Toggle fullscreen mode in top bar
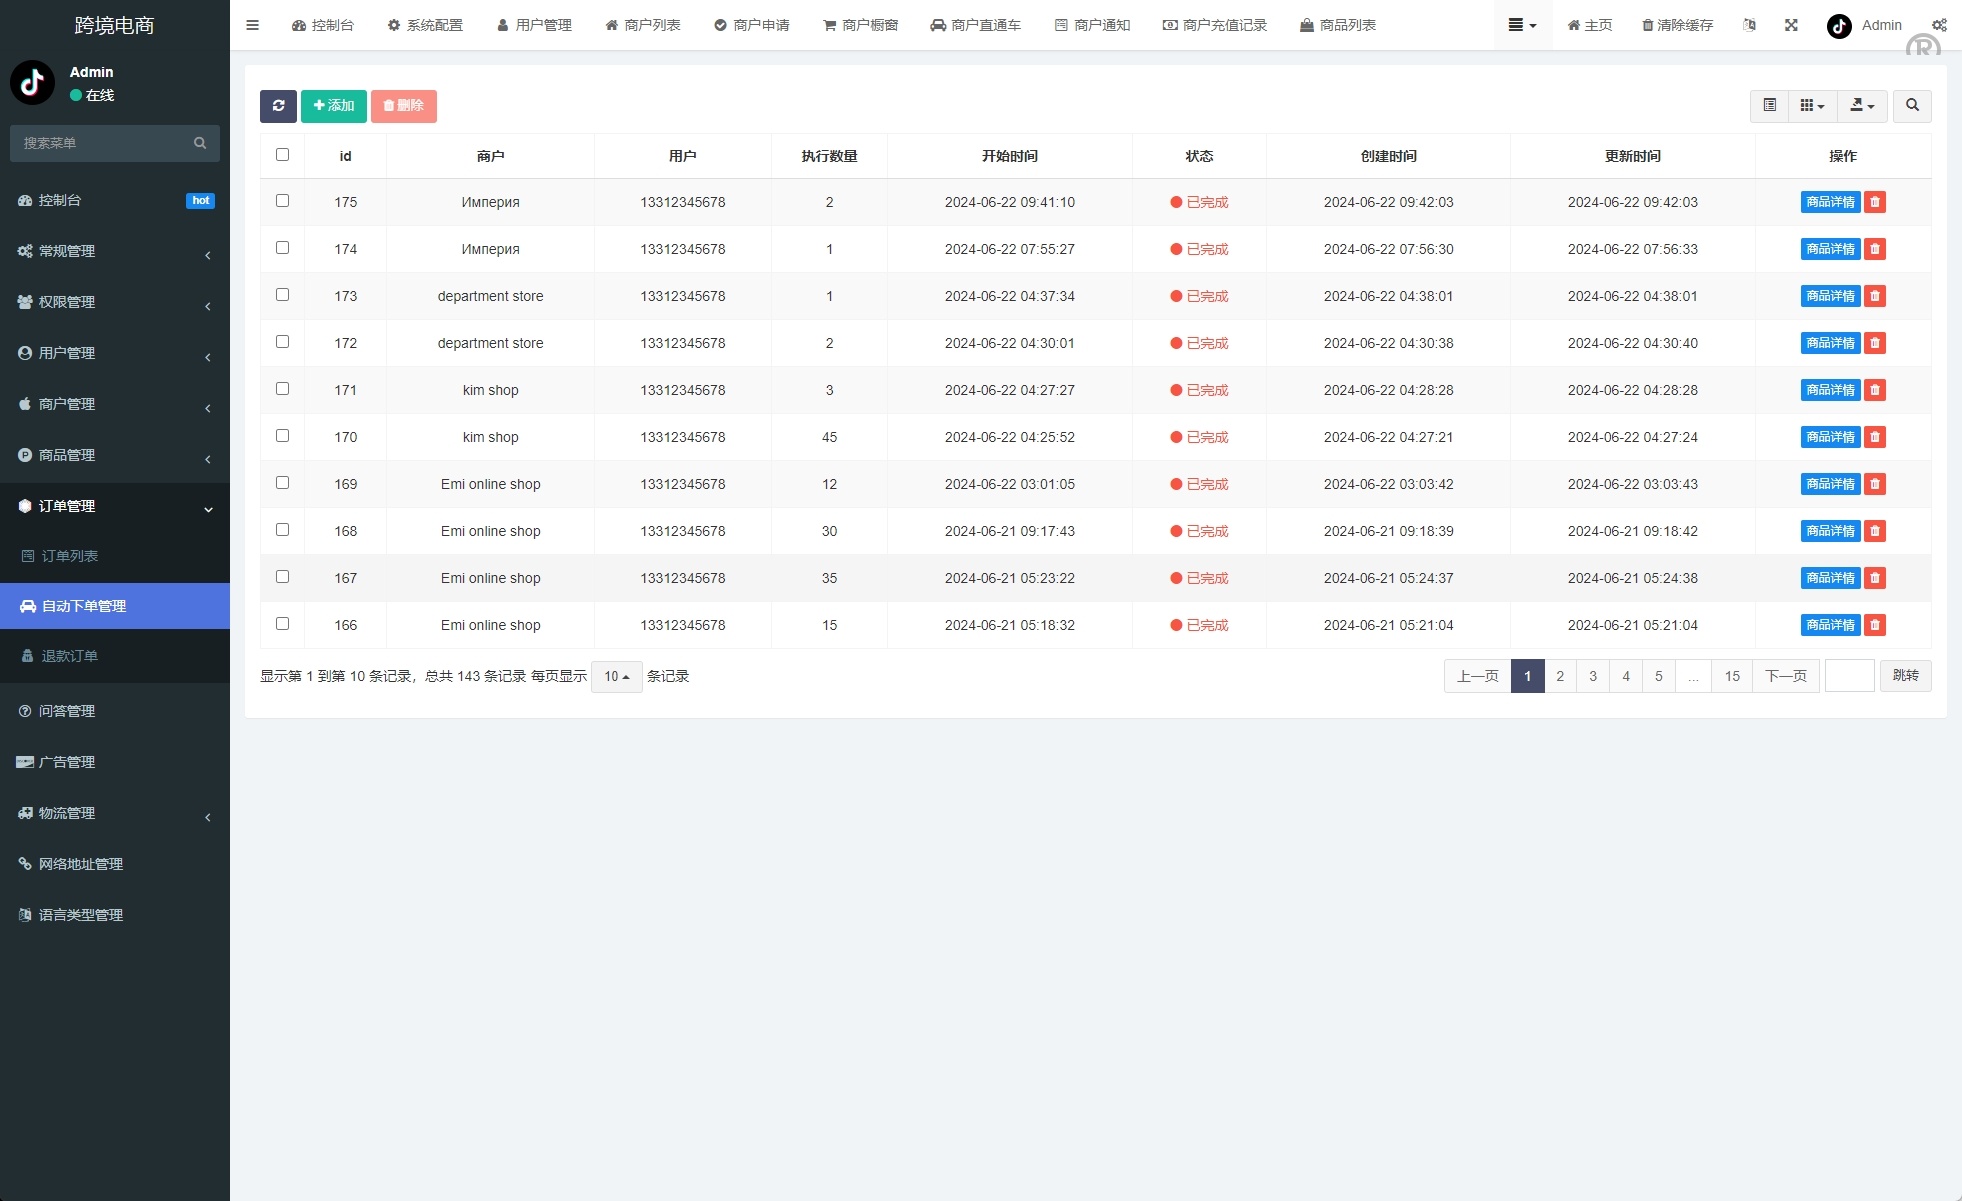 [x=1790, y=25]
